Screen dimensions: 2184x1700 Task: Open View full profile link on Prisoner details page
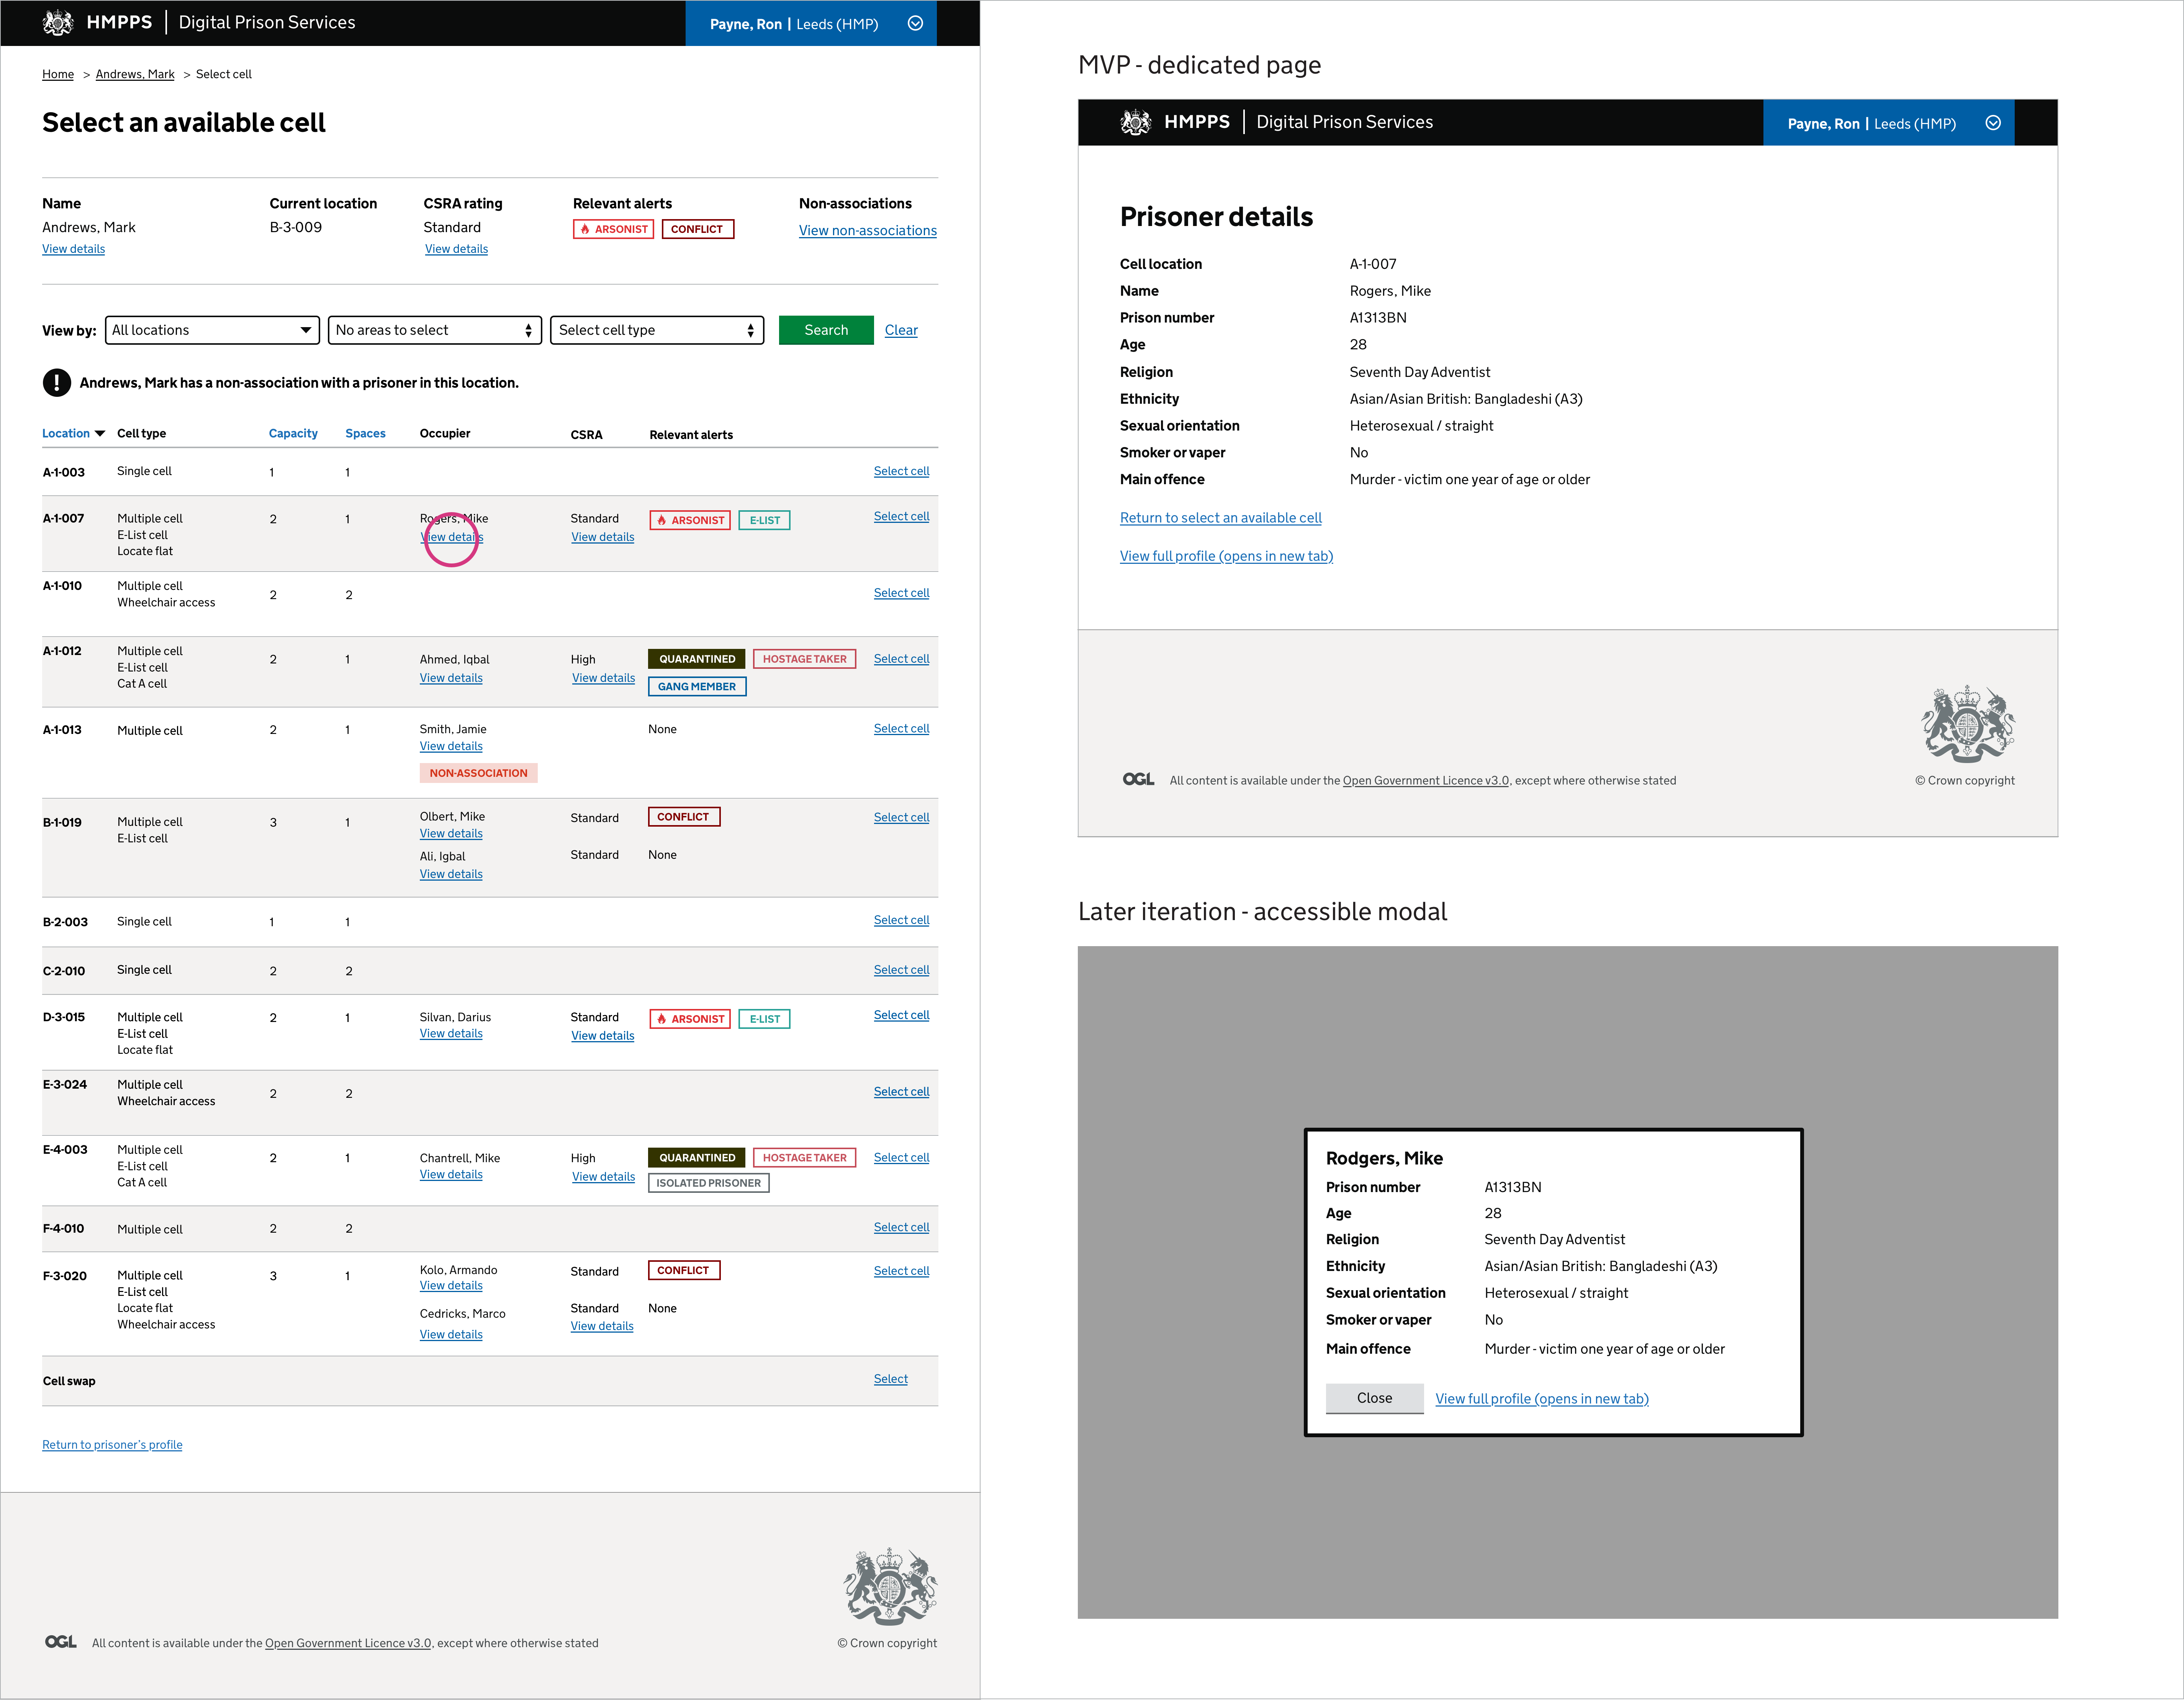[1226, 556]
